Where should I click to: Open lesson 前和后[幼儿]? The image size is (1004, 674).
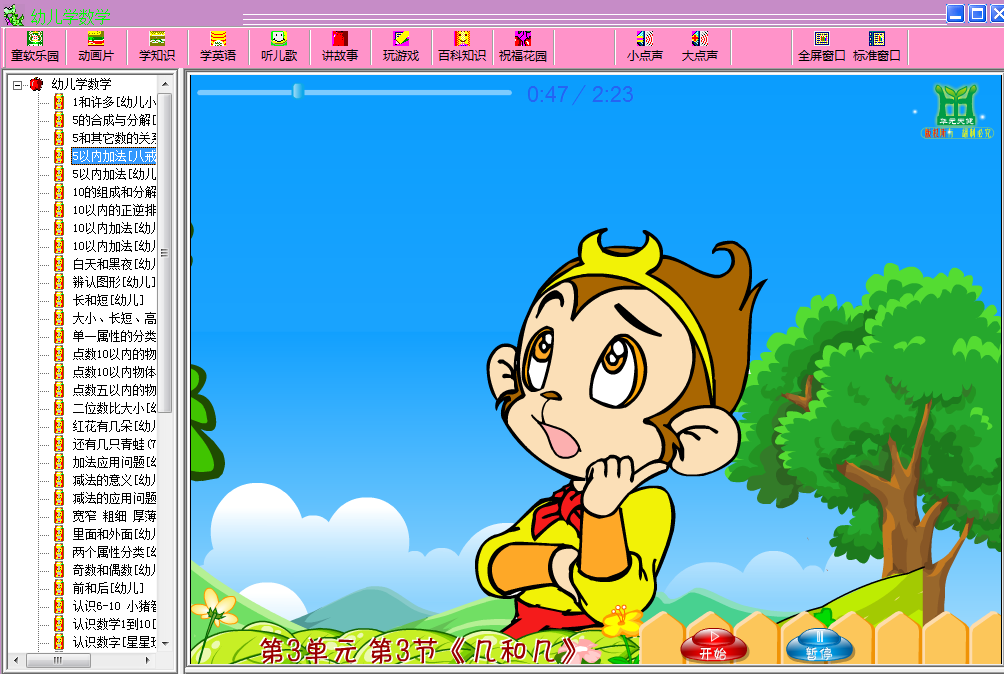108,588
